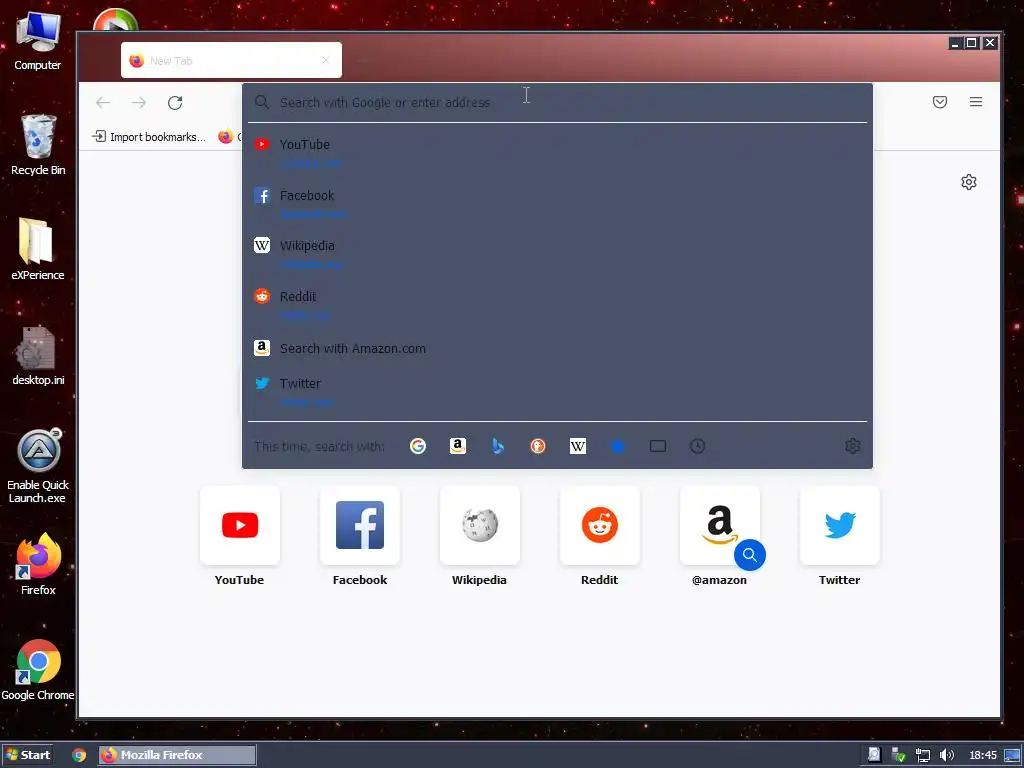Click the 18:45 taskbar clock
1024x768 pixels.
(x=983, y=756)
